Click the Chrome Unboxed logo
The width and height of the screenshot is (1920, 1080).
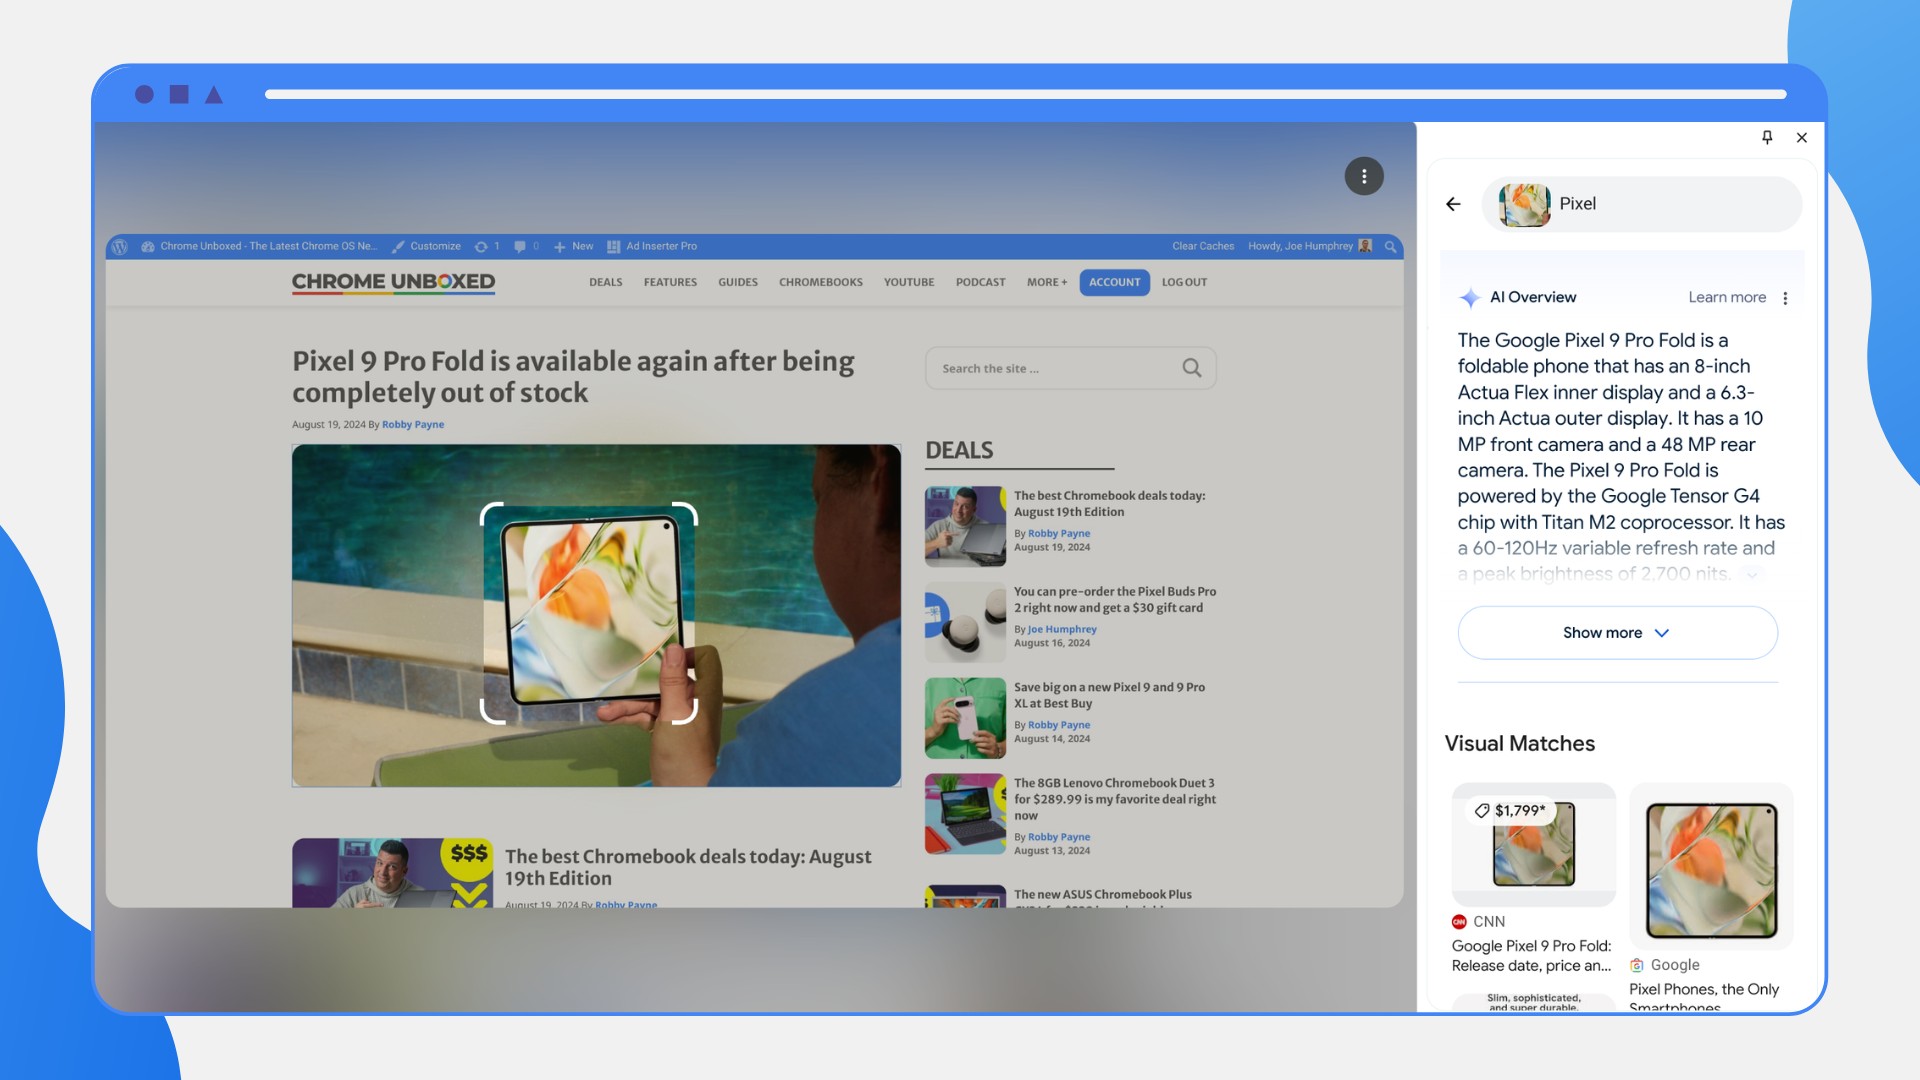point(393,282)
